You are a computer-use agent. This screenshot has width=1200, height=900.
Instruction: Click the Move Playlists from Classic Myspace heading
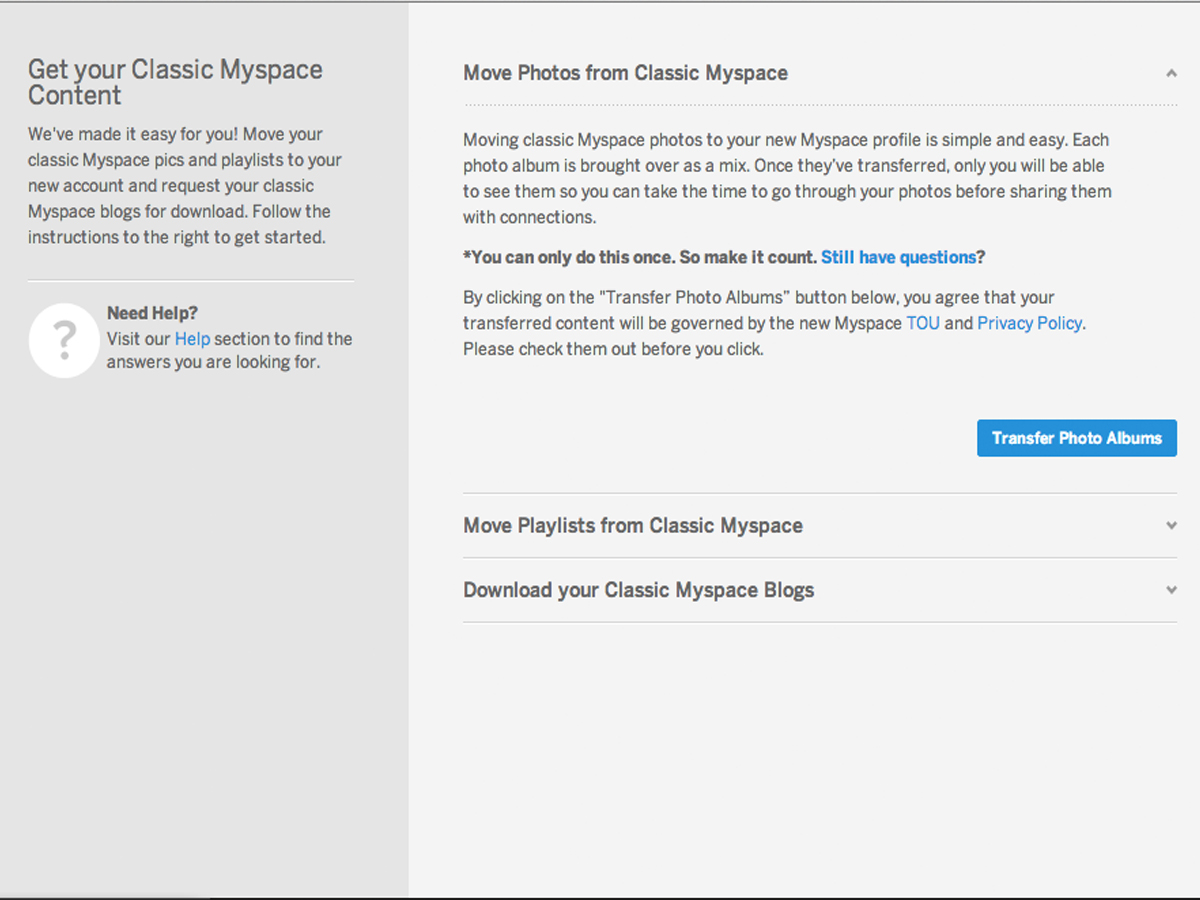[x=632, y=525]
